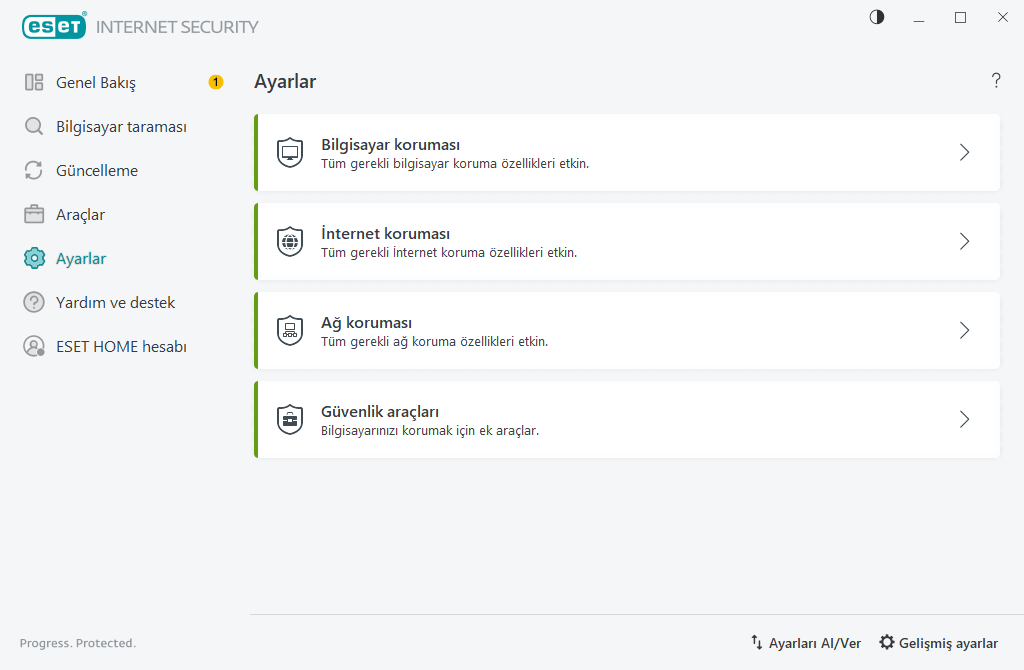Image resolution: width=1024 pixels, height=670 pixels.
Task: Click the Bilgisayar koruması shield monitor icon
Action: (x=290, y=153)
